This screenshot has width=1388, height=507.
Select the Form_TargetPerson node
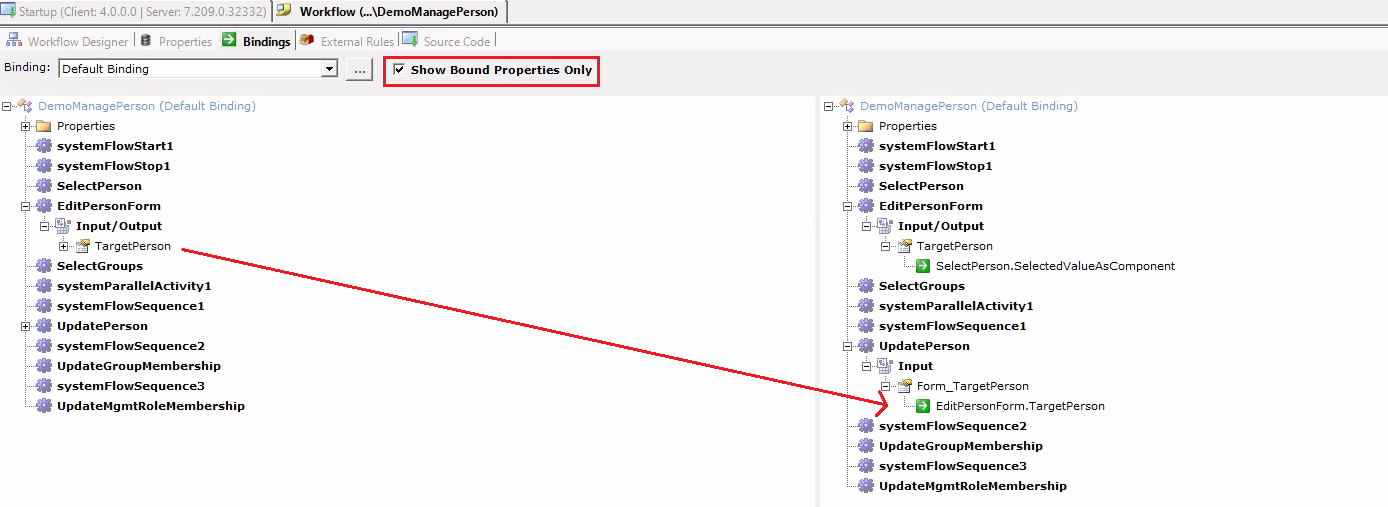[x=972, y=386]
